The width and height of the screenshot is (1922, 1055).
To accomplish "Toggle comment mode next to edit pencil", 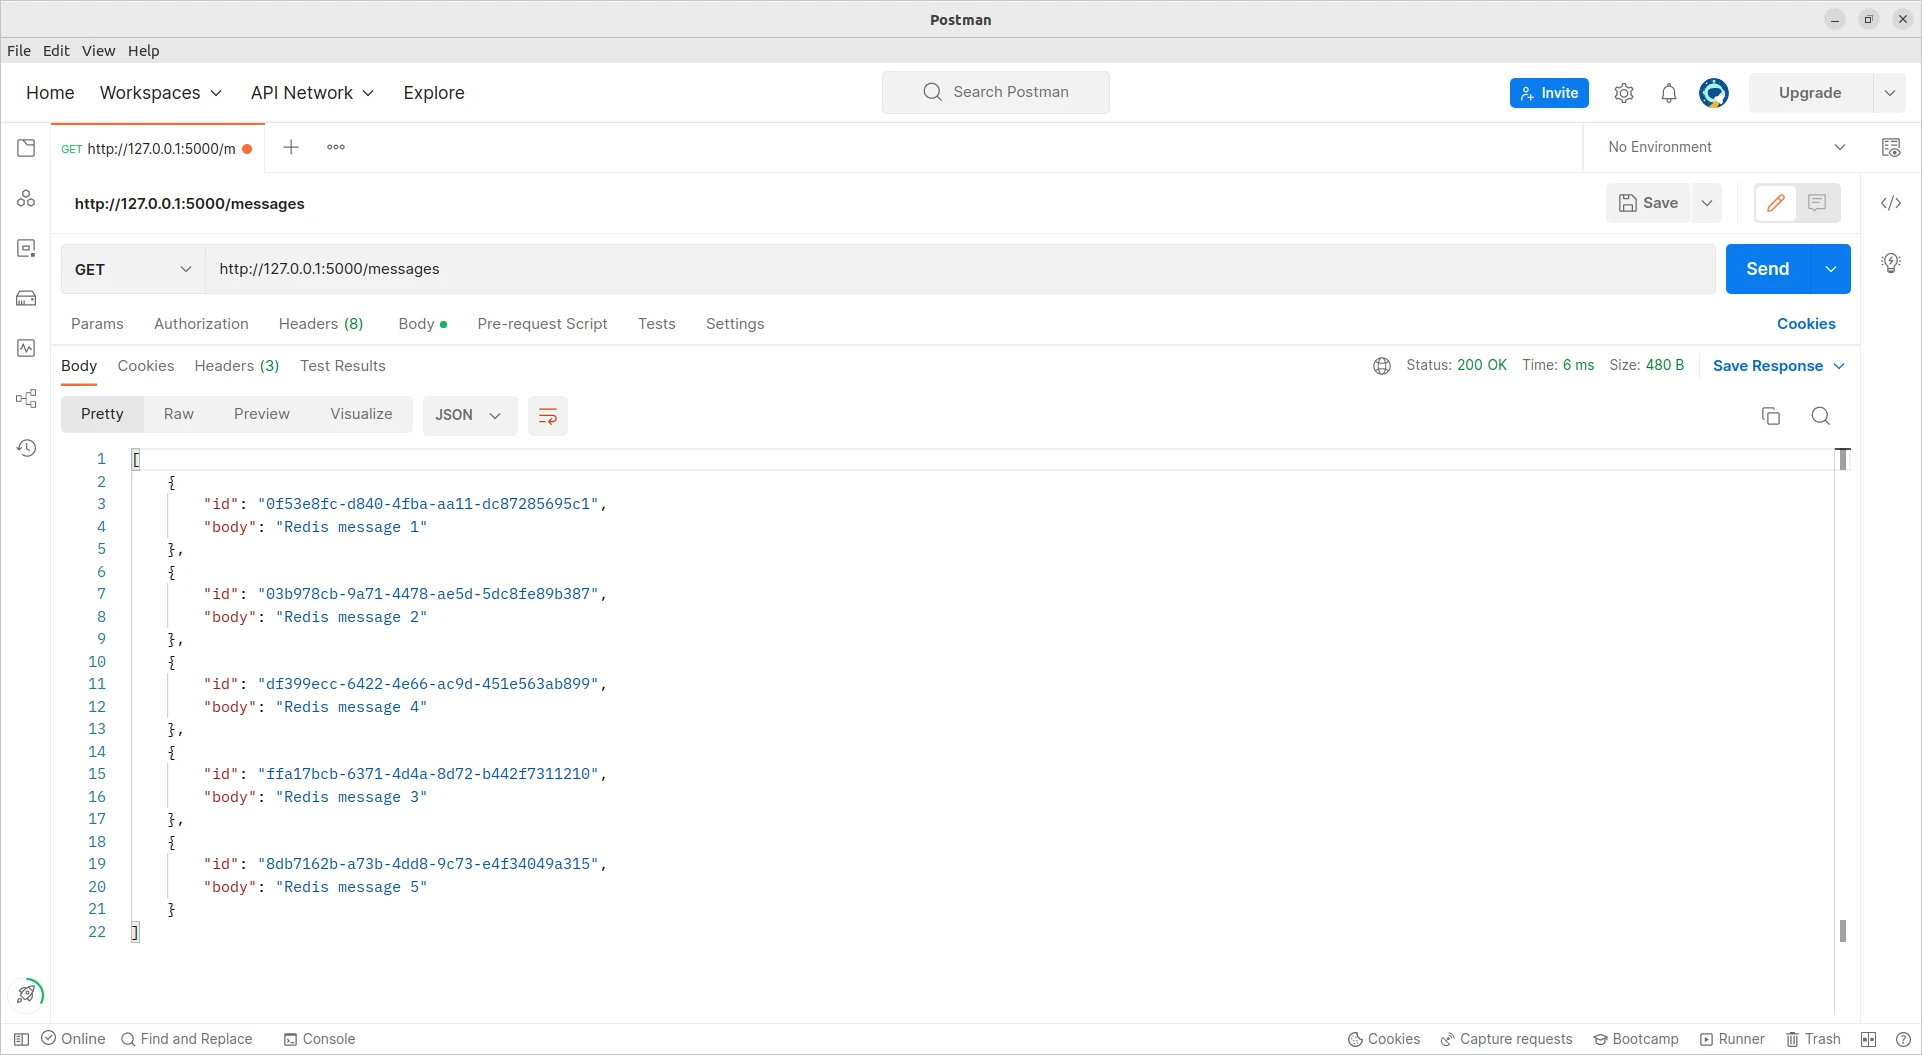I will (x=1817, y=203).
